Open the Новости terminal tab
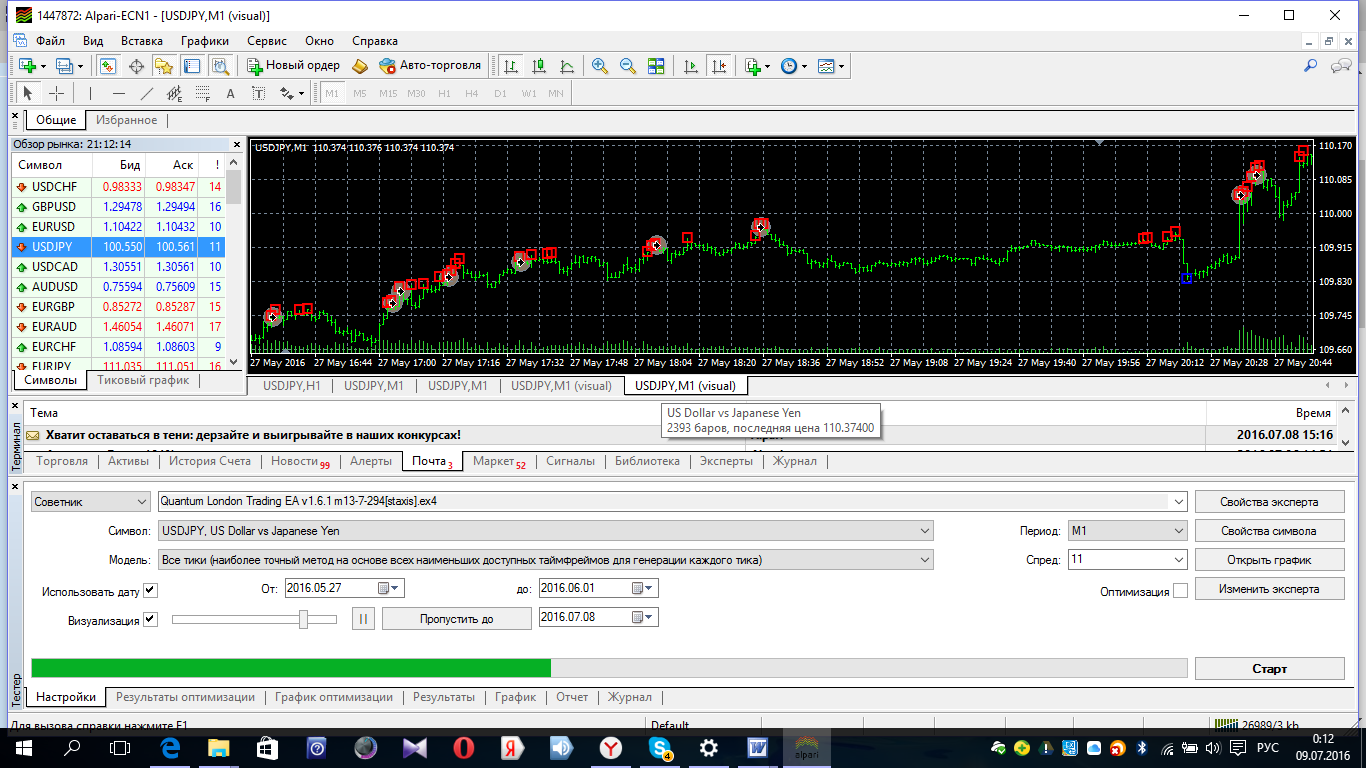1366x768 pixels. click(x=300, y=461)
